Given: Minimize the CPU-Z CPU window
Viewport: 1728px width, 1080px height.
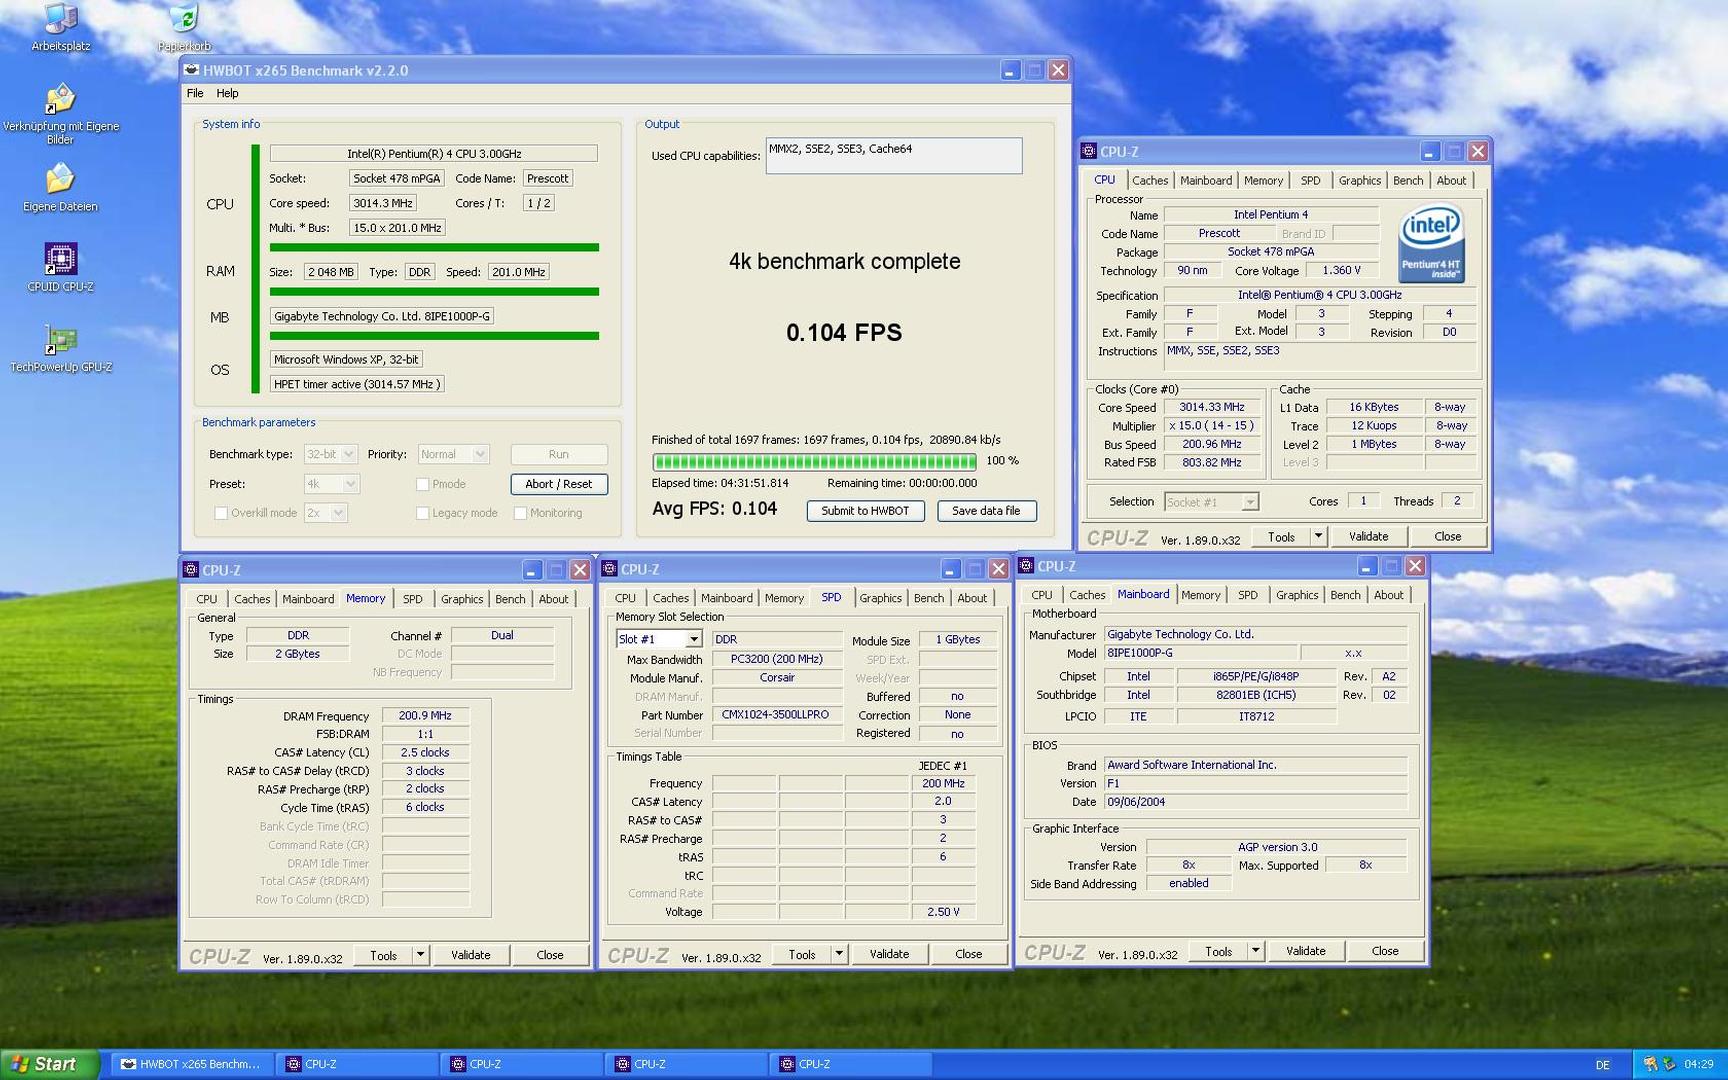Looking at the screenshot, I should point(1430,151).
